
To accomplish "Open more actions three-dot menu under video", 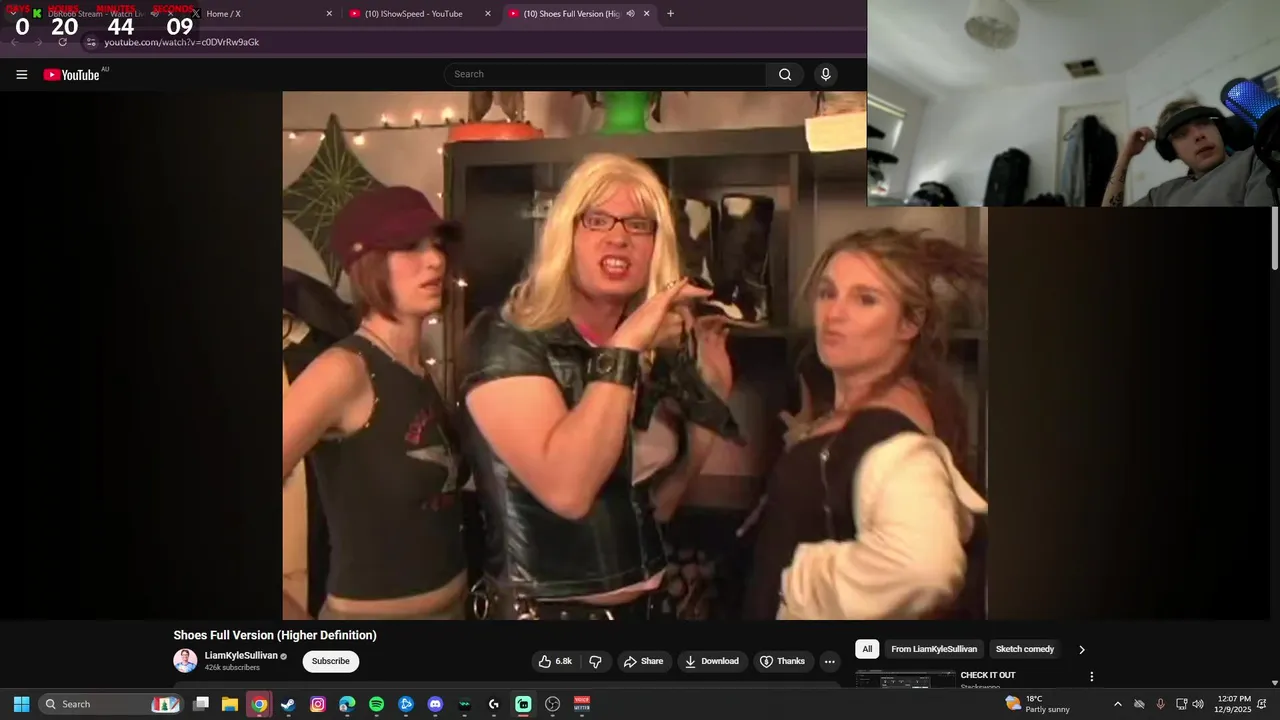I will (x=829, y=661).
